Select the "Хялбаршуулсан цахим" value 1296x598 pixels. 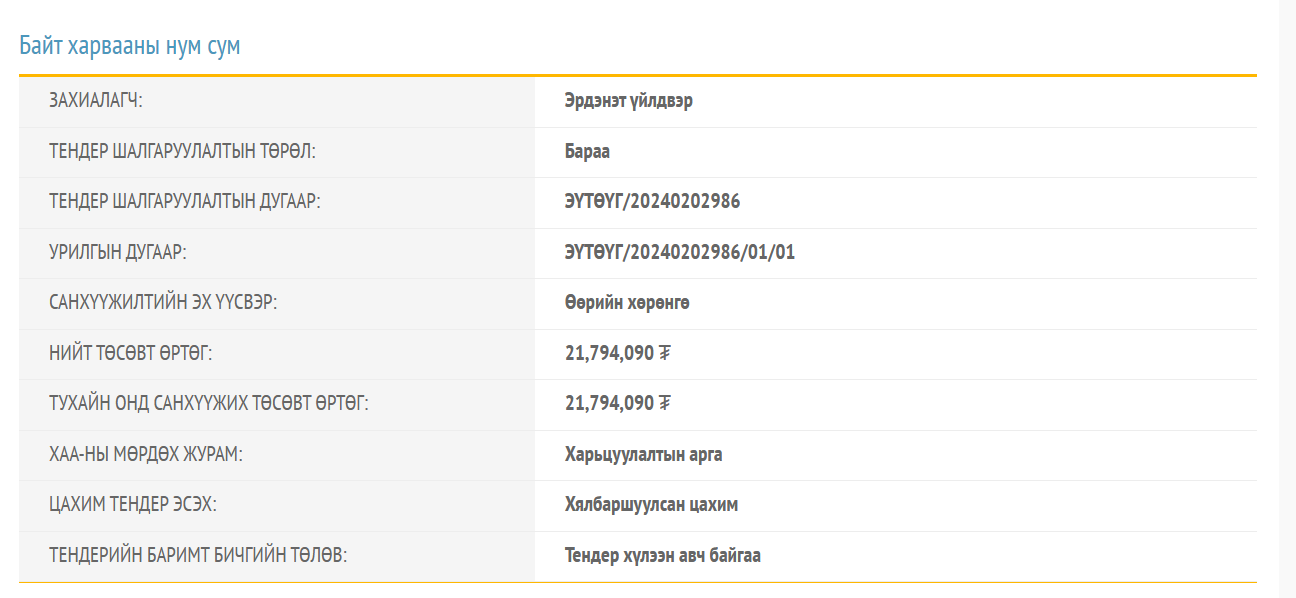coord(651,505)
